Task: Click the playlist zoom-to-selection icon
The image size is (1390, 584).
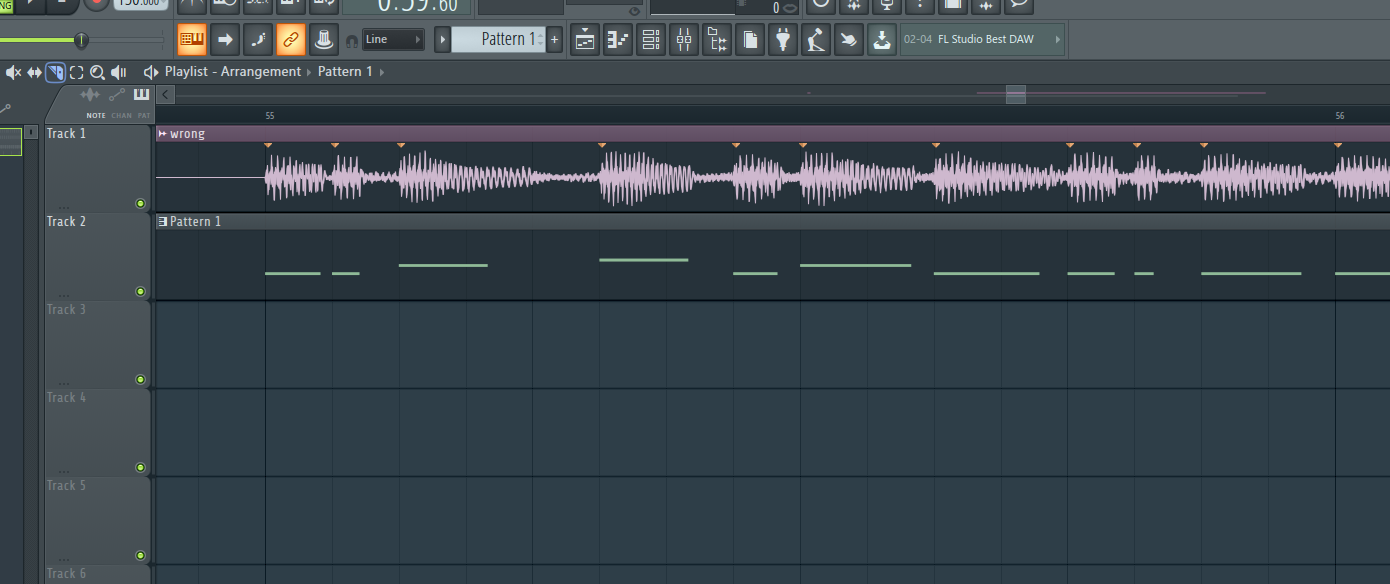Action: coord(76,72)
